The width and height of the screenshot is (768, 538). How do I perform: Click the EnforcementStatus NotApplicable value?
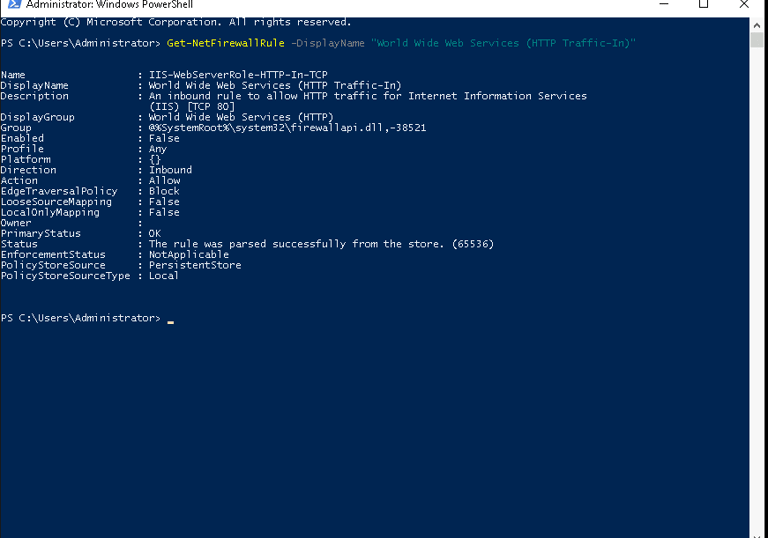[x=189, y=254]
